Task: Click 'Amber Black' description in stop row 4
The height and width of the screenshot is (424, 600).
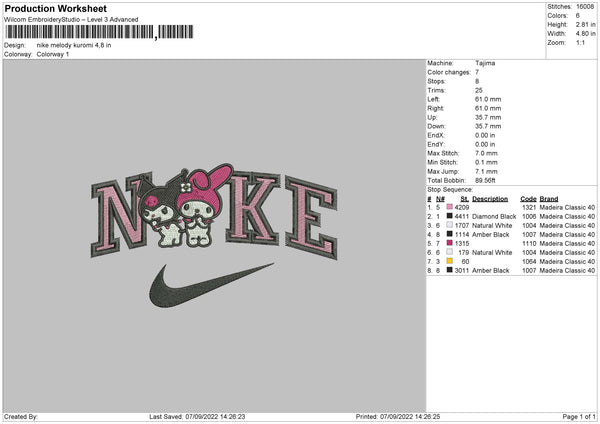Action: click(x=491, y=234)
